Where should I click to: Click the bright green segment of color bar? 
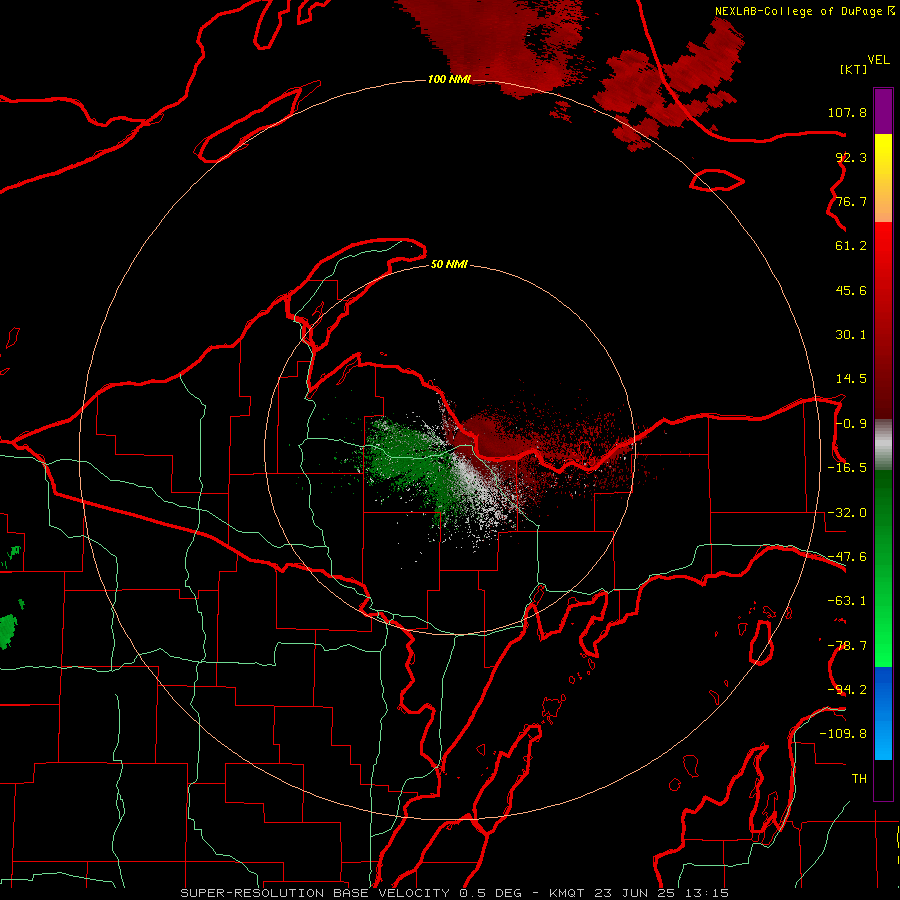click(883, 626)
